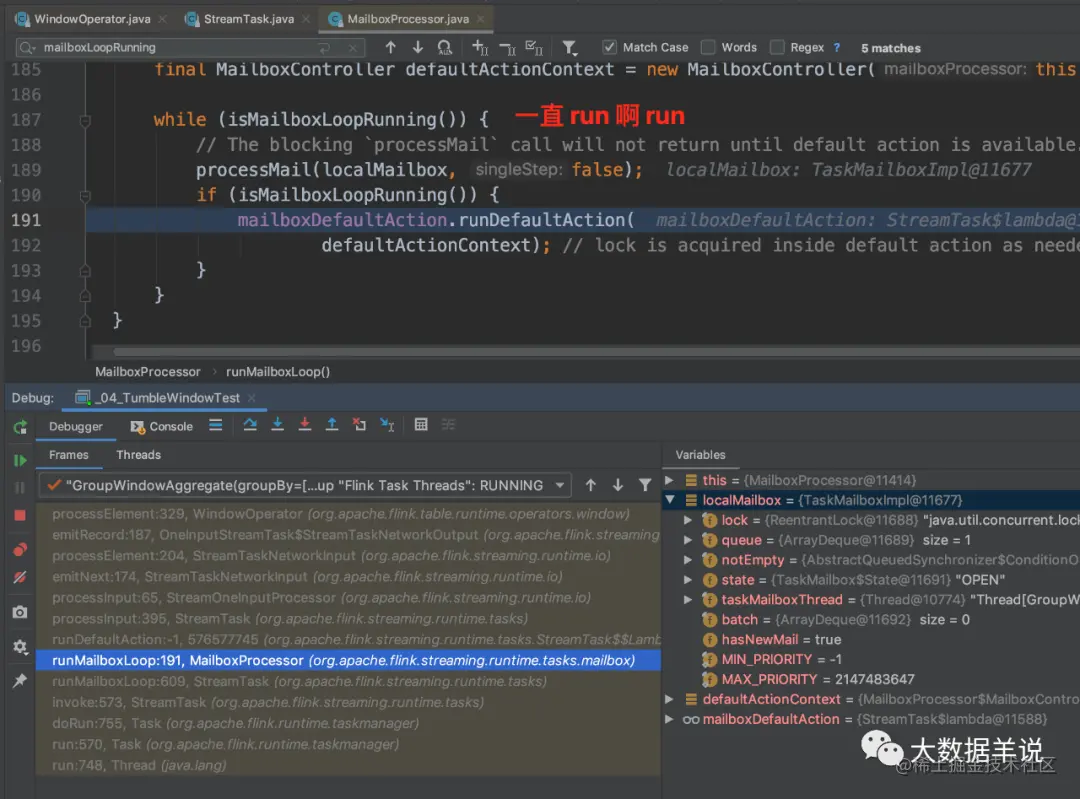The width and height of the screenshot is (1080, 799).
Task: Switch to StreamTask.java tab
Action: coord(248,19)
